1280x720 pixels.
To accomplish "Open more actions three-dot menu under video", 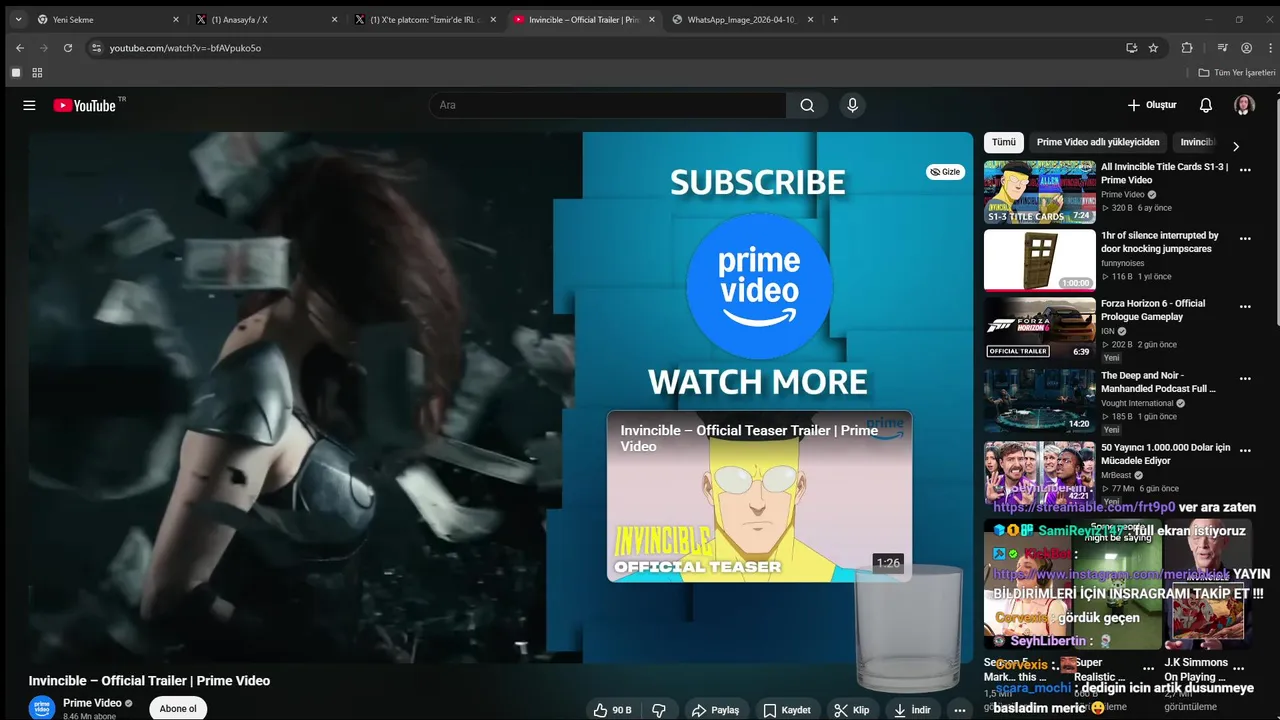I will point(960,710).
